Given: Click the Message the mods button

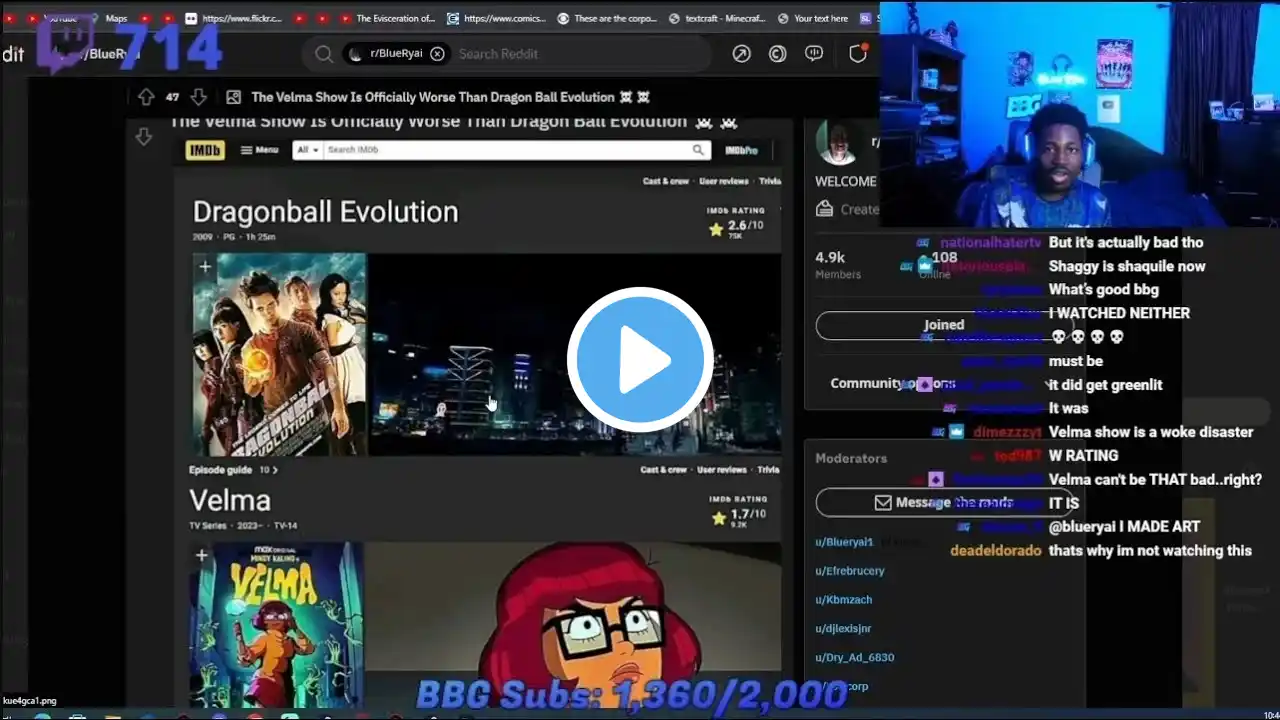Looking at the screenshot, I should (943, 502).
